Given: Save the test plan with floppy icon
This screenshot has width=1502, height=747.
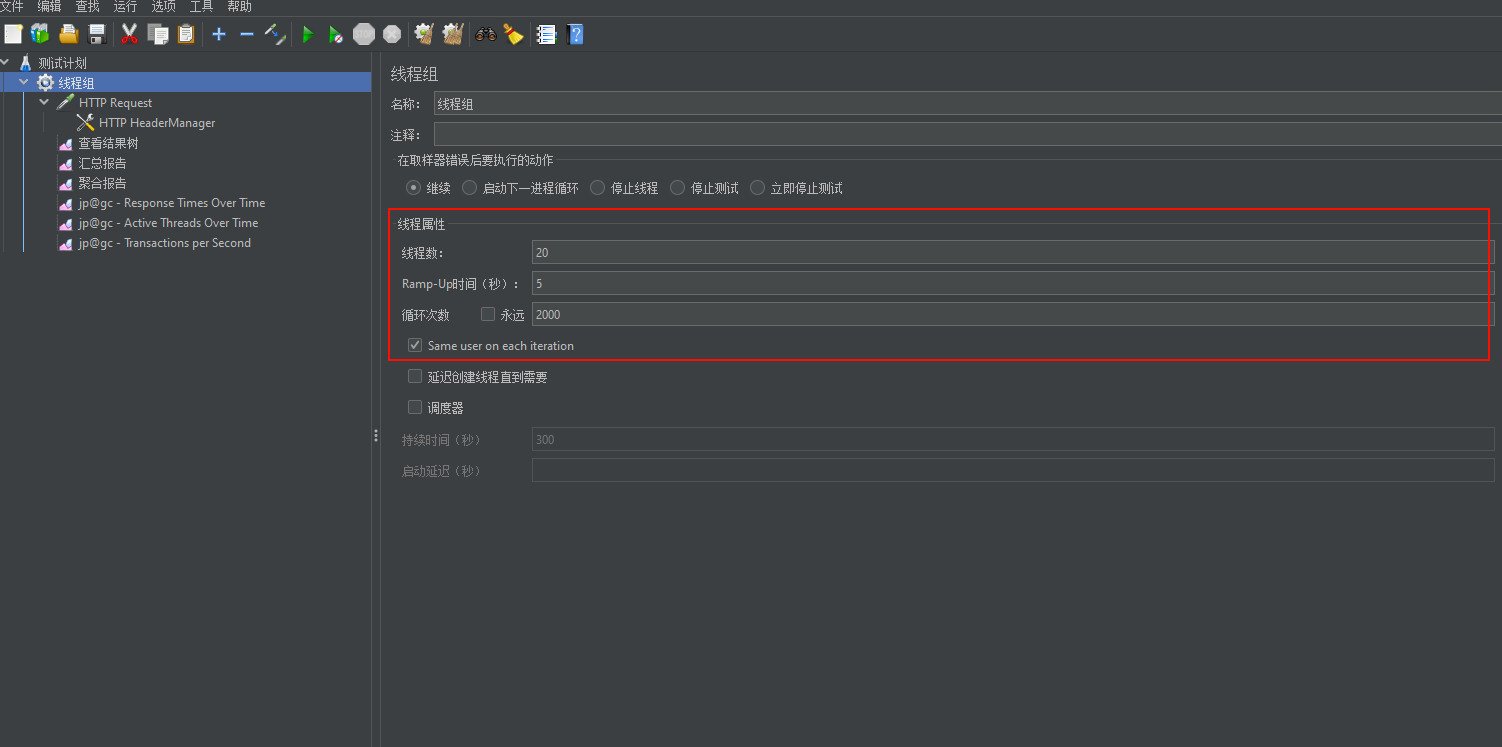Looking at the screenshot, I should tap(97, 34).
